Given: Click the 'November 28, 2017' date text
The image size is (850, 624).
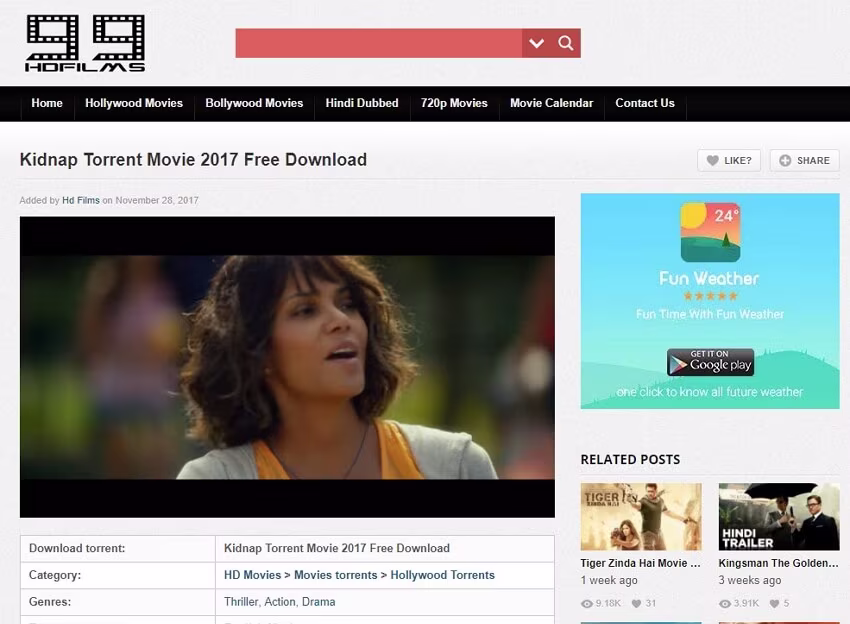Looking at the screenshot, I should 157,200.
